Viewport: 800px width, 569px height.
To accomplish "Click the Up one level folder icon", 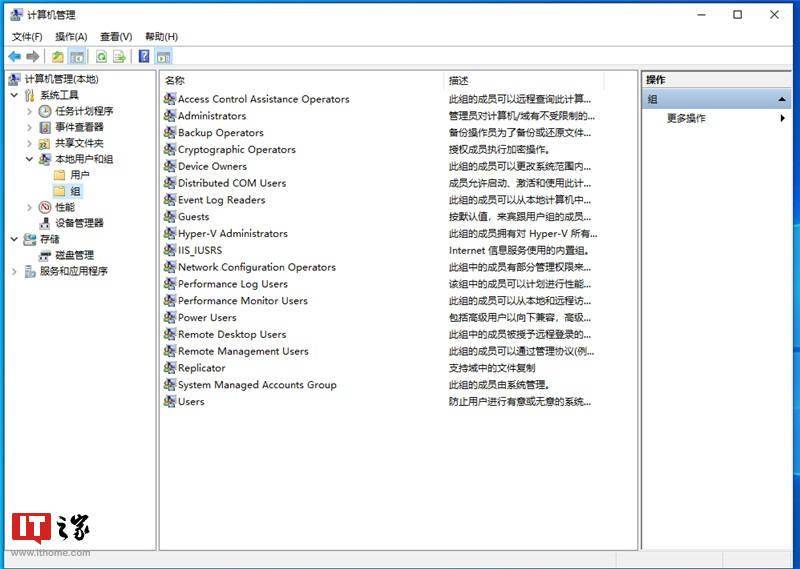I will click(x=58, y=57).
